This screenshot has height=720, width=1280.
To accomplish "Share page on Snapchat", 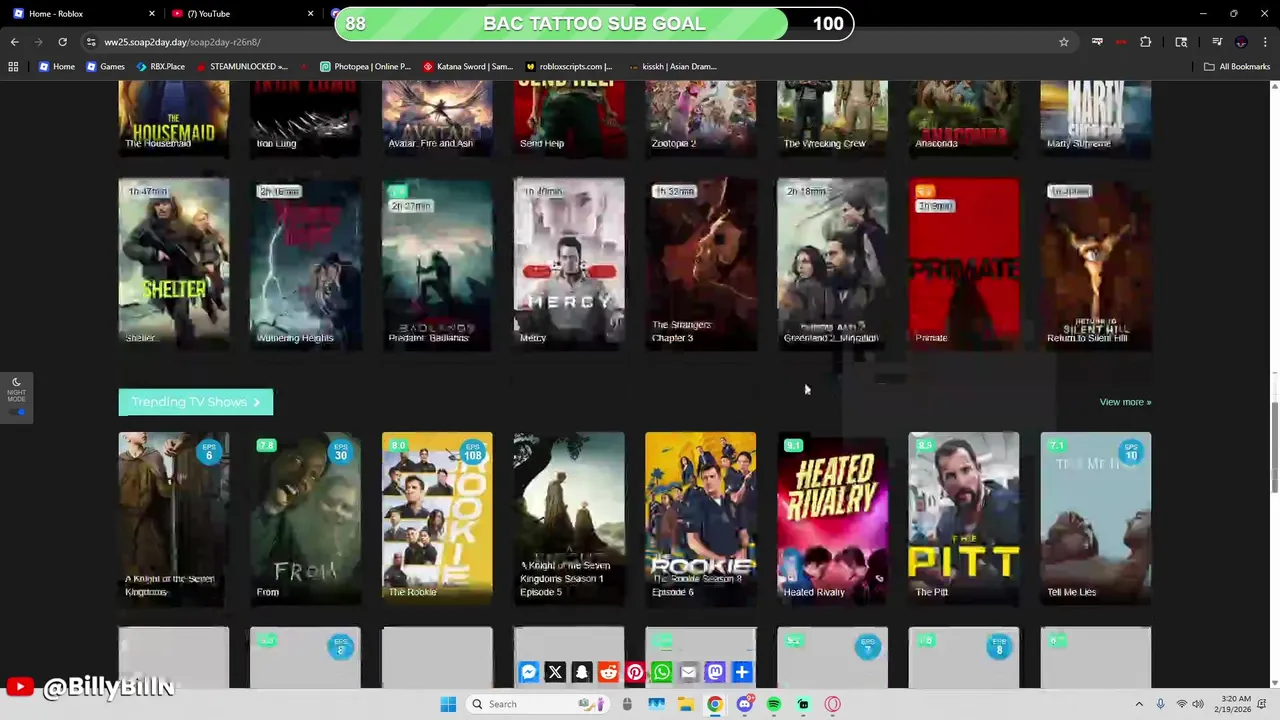I will [x=581, y=672].
